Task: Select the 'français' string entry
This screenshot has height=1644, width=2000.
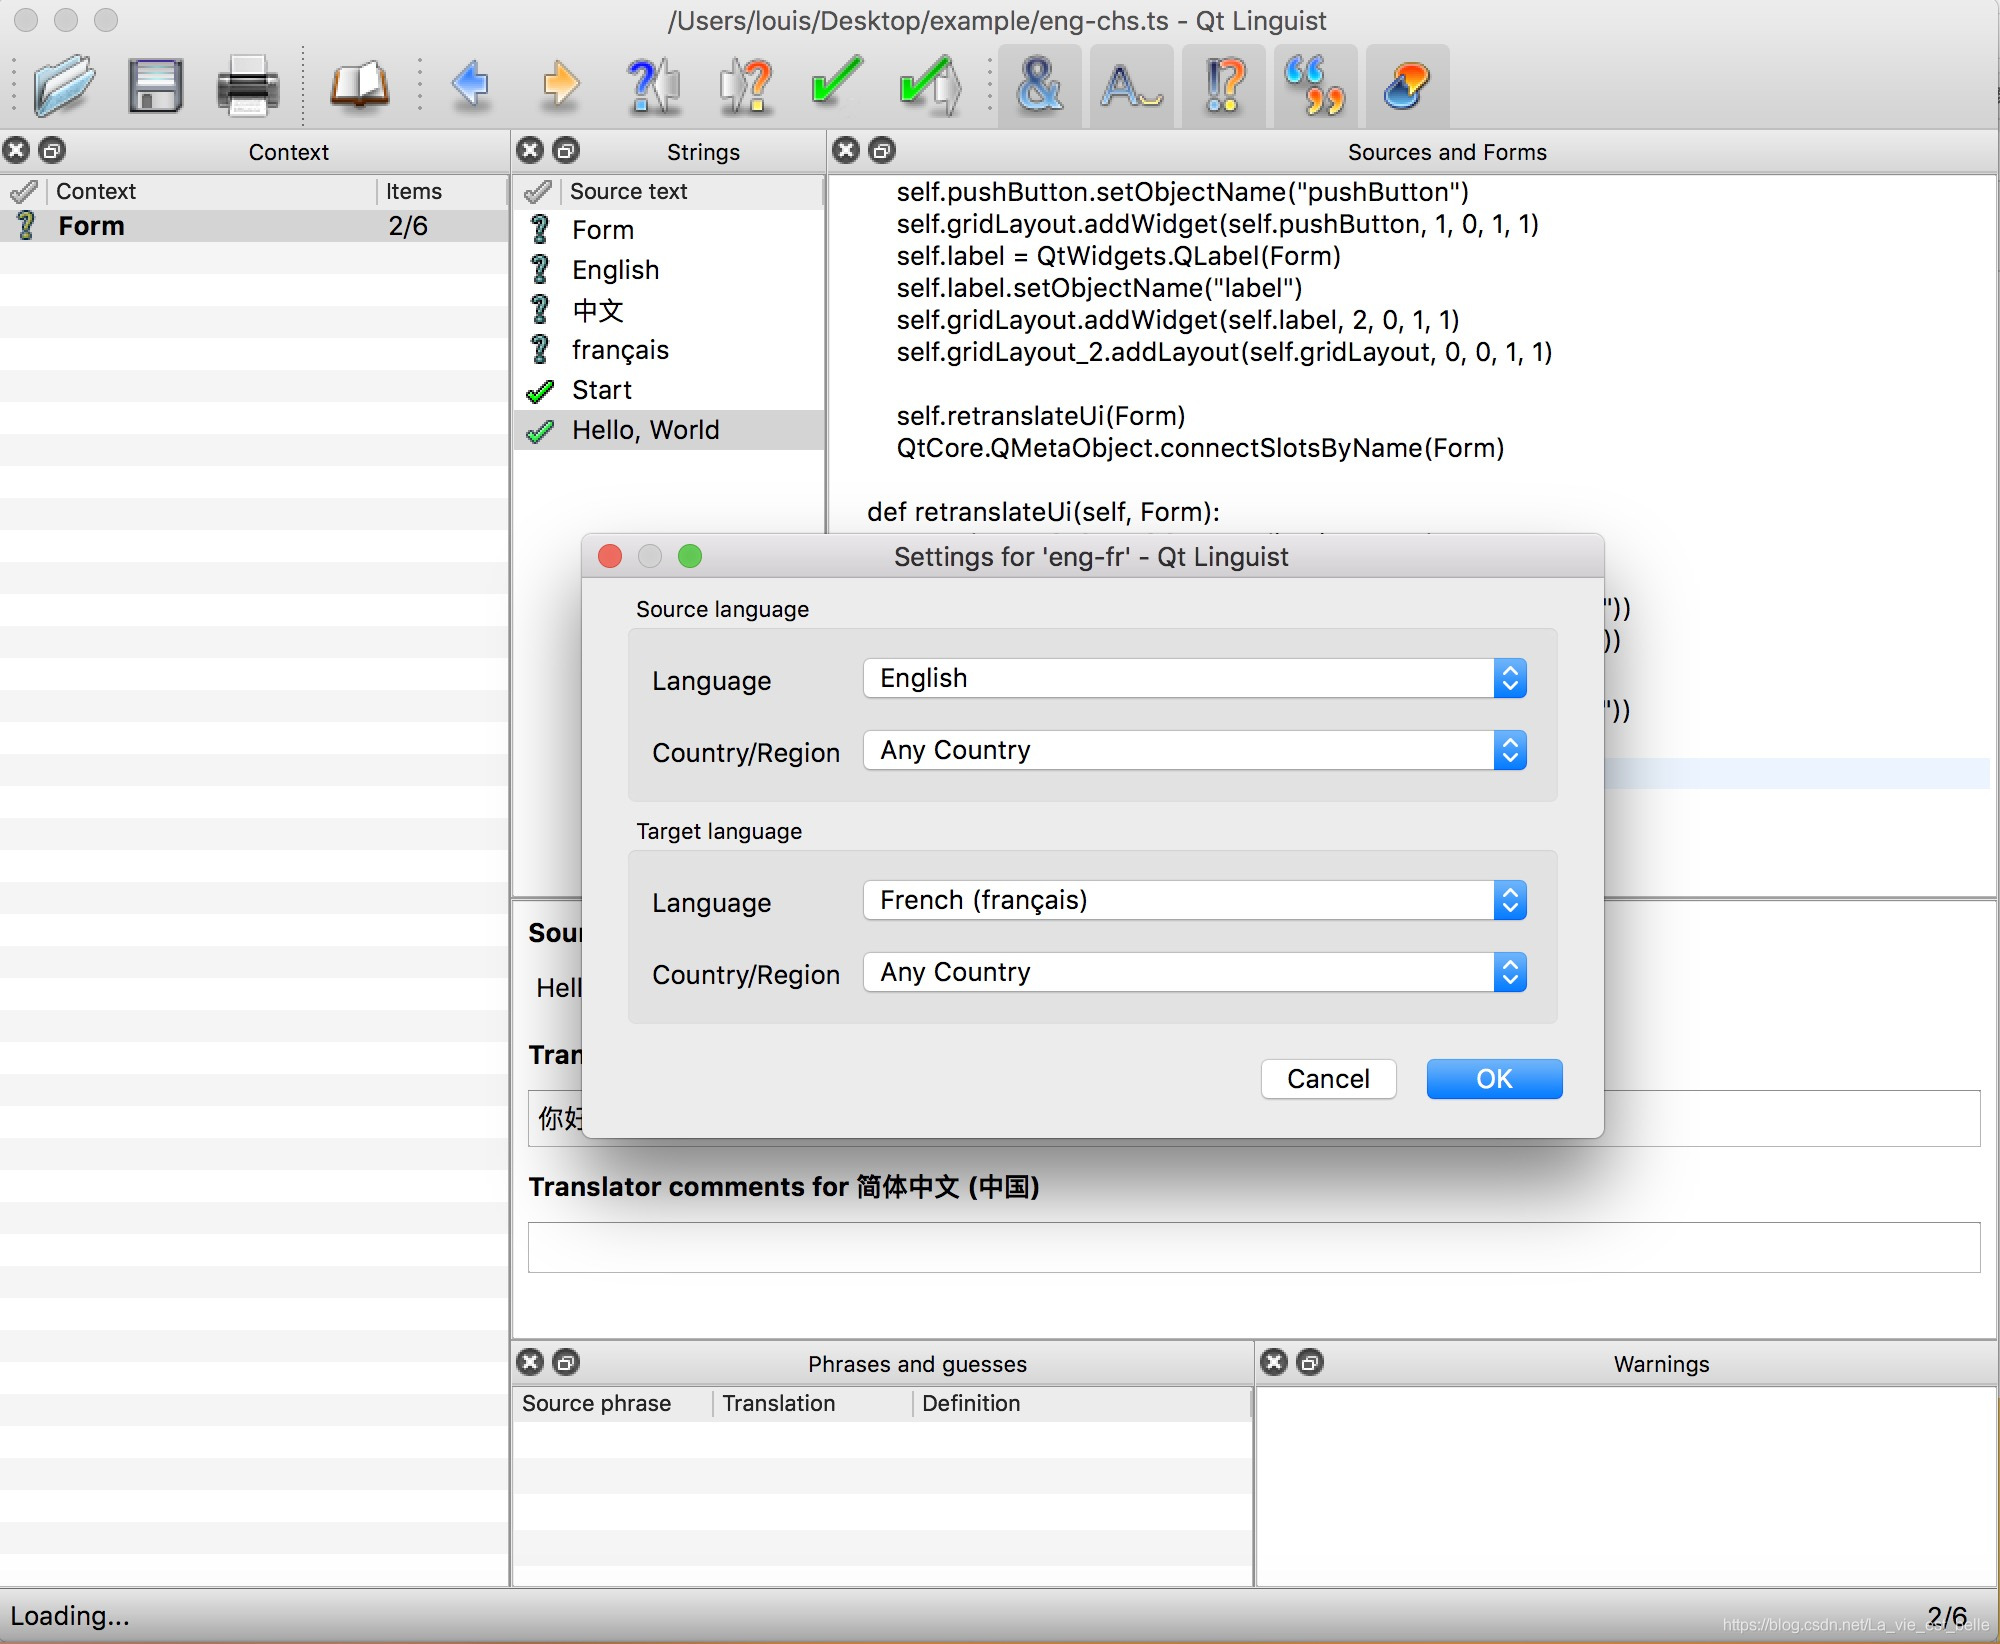Action: click(620, 350)
